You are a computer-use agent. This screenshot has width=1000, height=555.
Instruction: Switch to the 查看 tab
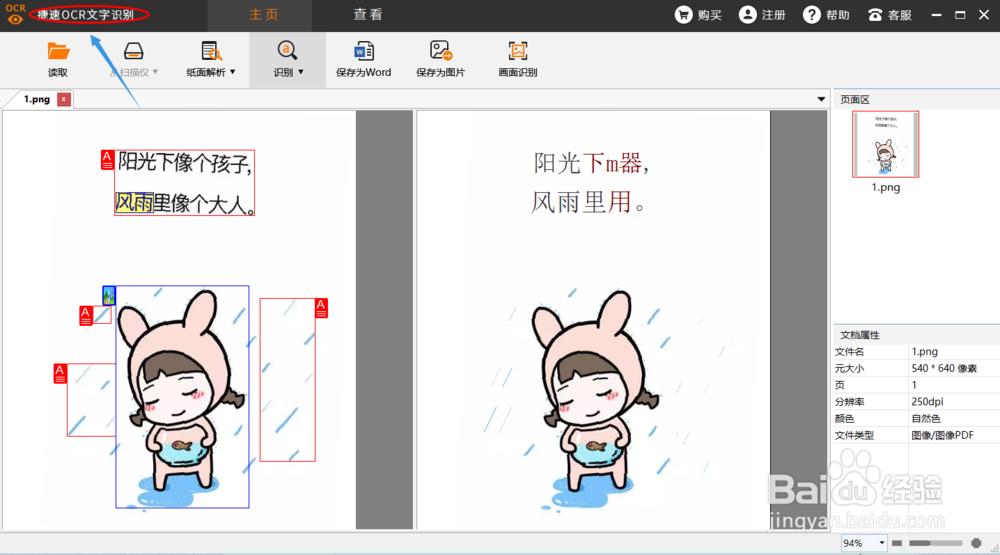pyautogui.click(x=368, y=15)
